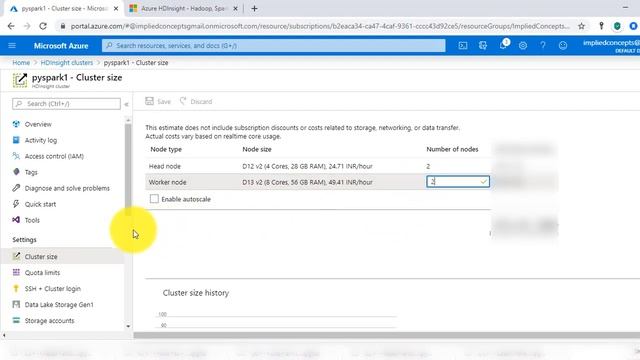
Task: Click the Cluster size history heading
Action: (x=196, y=293)
